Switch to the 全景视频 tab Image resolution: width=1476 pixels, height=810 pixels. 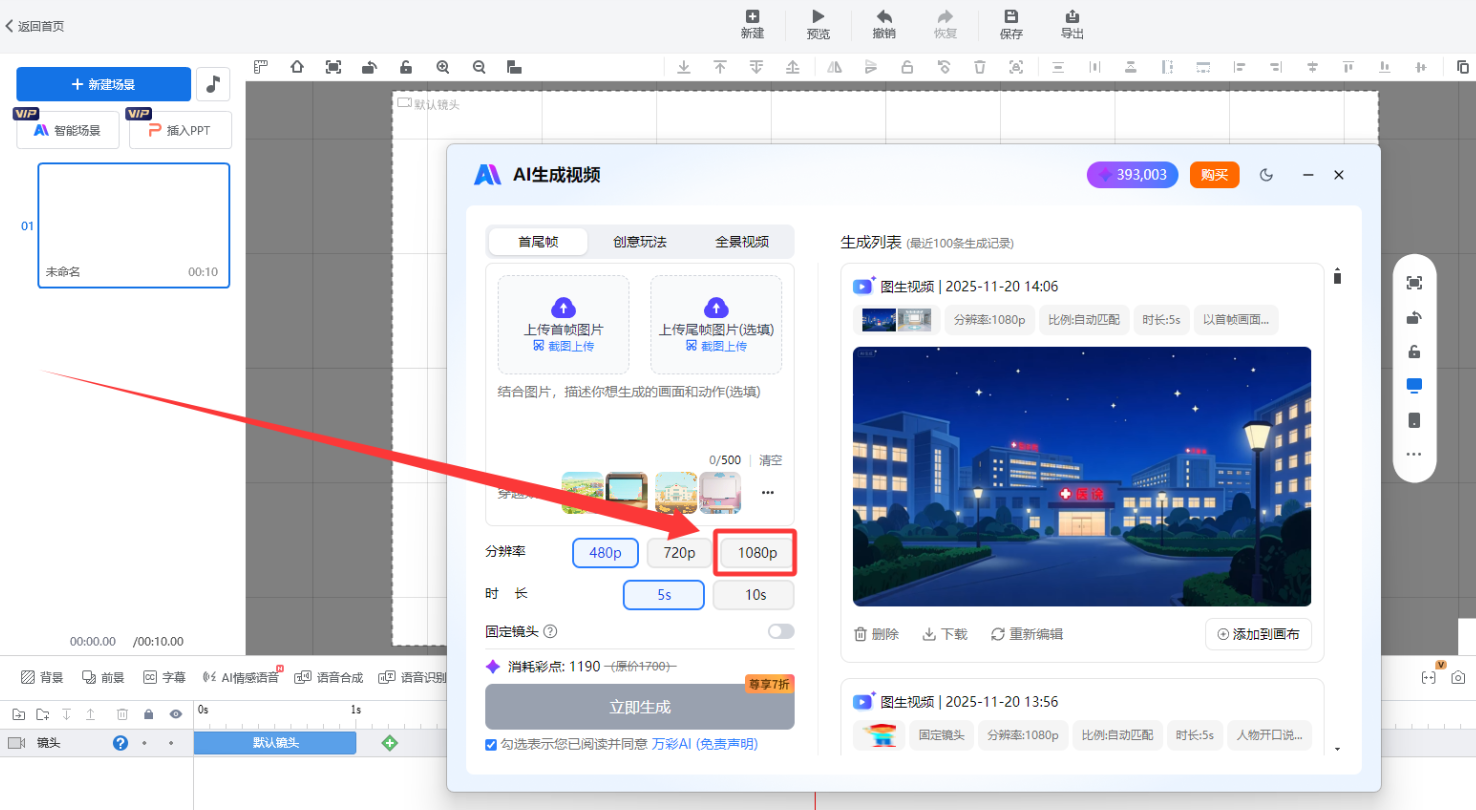click(x=742, y=242)
